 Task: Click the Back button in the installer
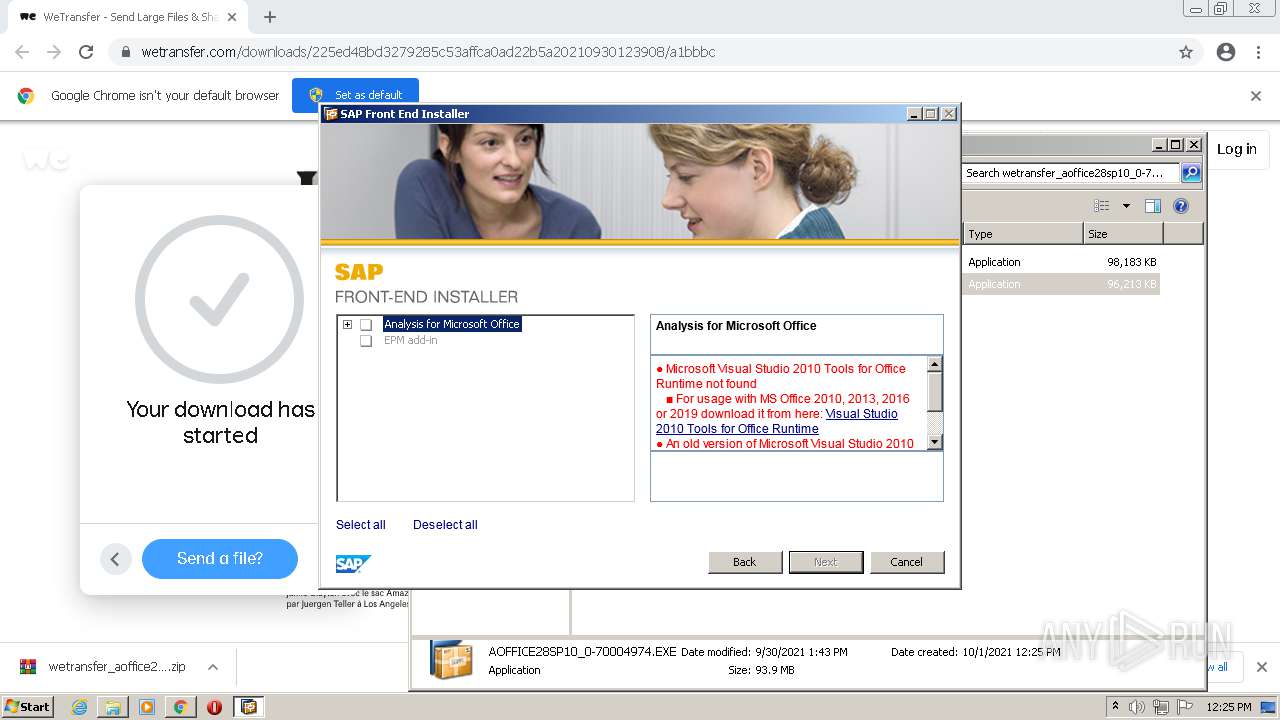click(x=745, y=562)
